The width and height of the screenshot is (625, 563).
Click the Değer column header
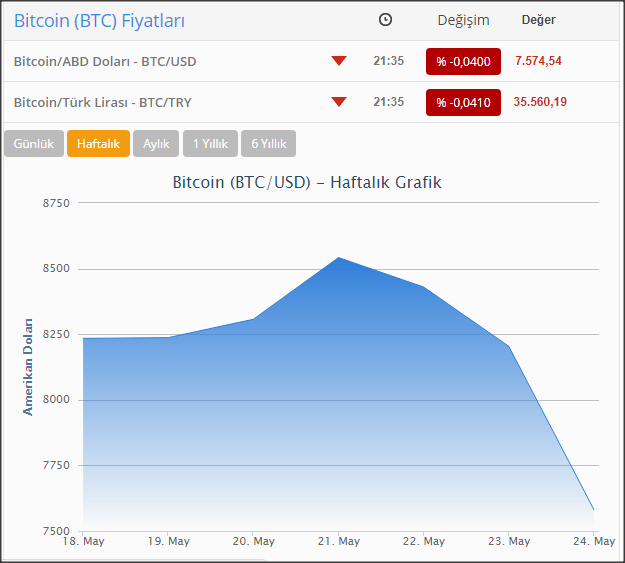pyautogui.click(x=539, y=20)
